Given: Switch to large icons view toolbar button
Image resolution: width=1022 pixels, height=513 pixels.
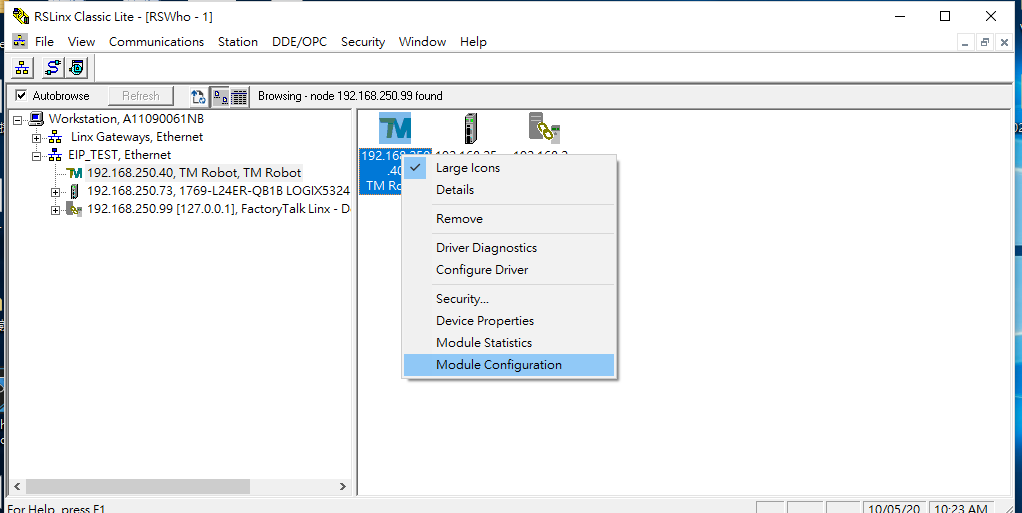Looking at the screenshot, I should coord(221,96).
